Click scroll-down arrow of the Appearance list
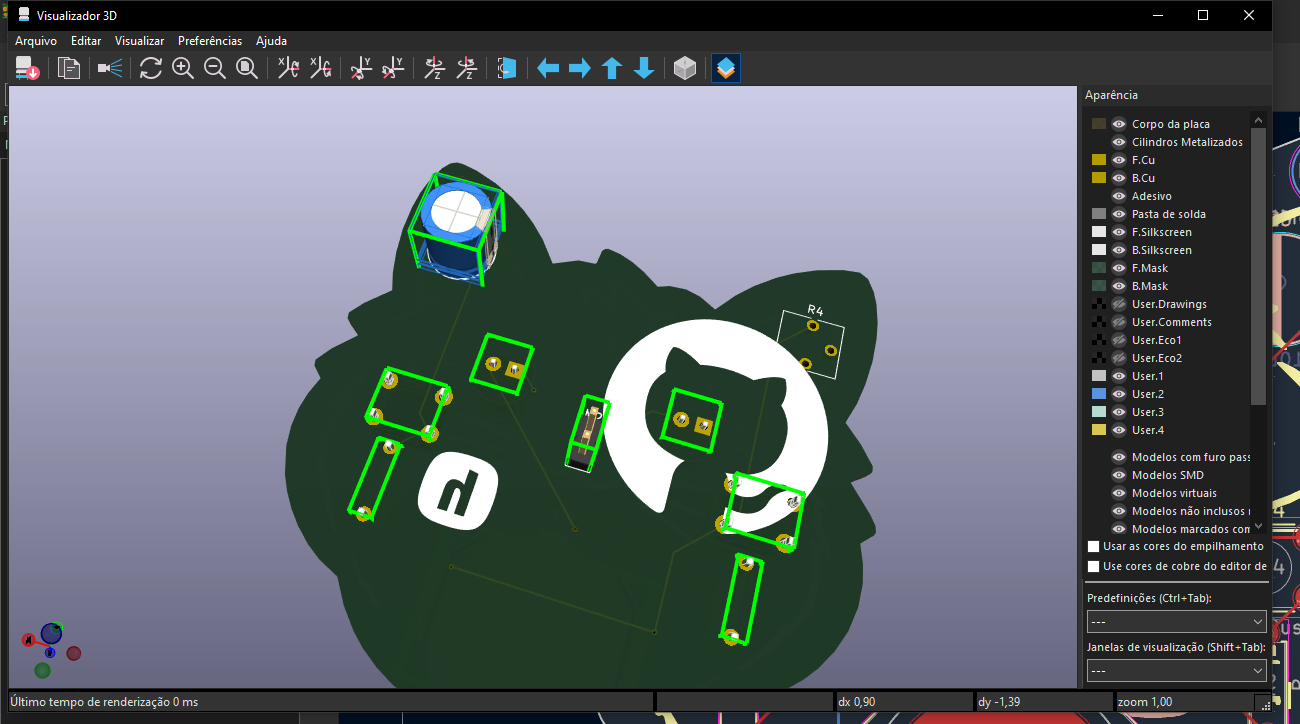The image size is (1300, 724). pyautogui.click(x=1258, y=526)
